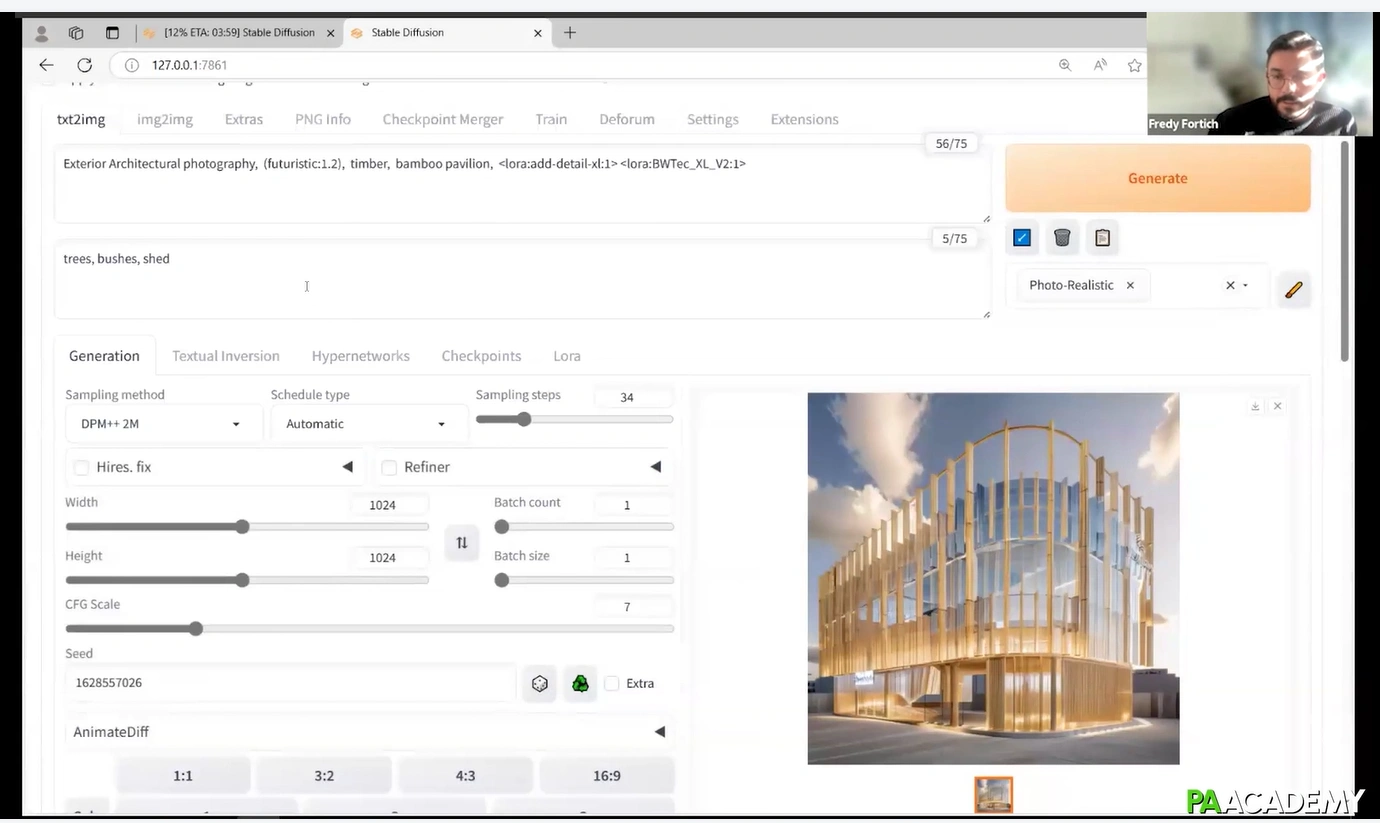The width and height of the screenshot is (1380, 823).
Task: Click the green recycle reuse seed icon
Action: (580, 684)
